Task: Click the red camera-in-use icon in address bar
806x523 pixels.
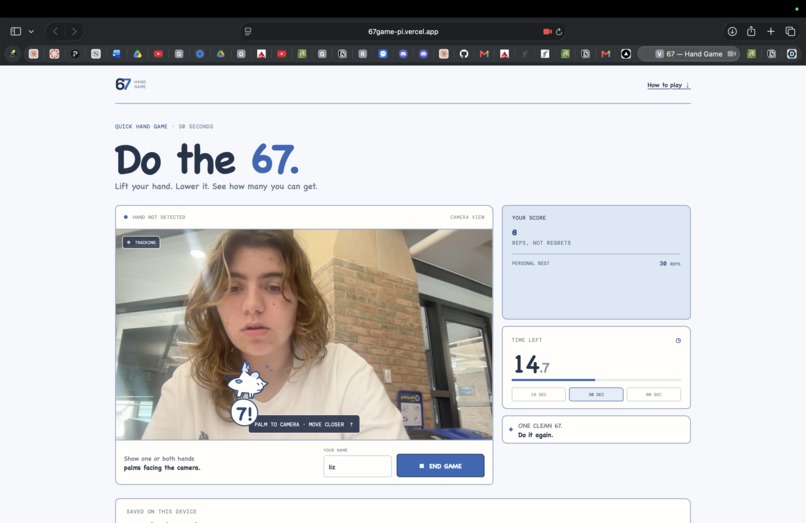Action: click(x=547, y=31)
